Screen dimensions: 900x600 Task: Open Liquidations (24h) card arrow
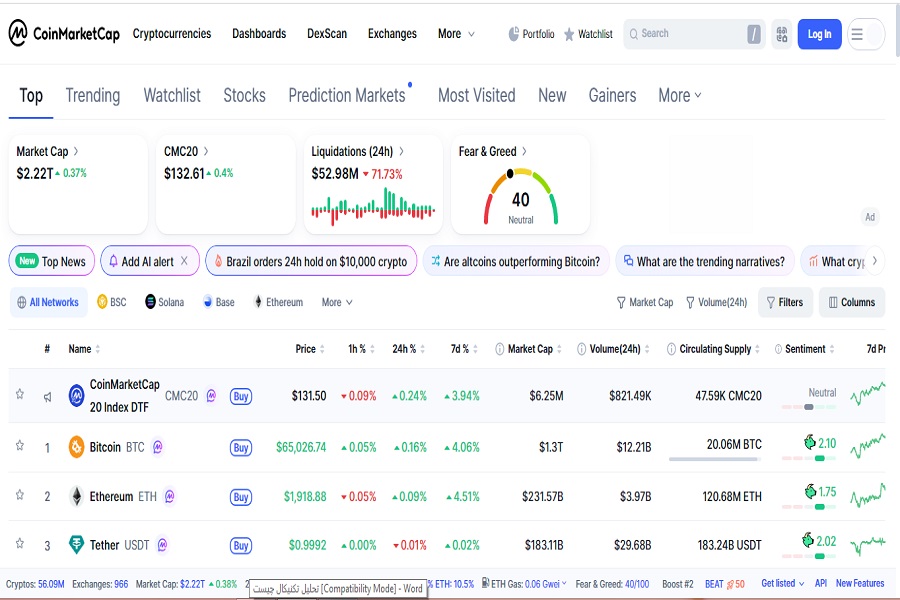[401, 151]
